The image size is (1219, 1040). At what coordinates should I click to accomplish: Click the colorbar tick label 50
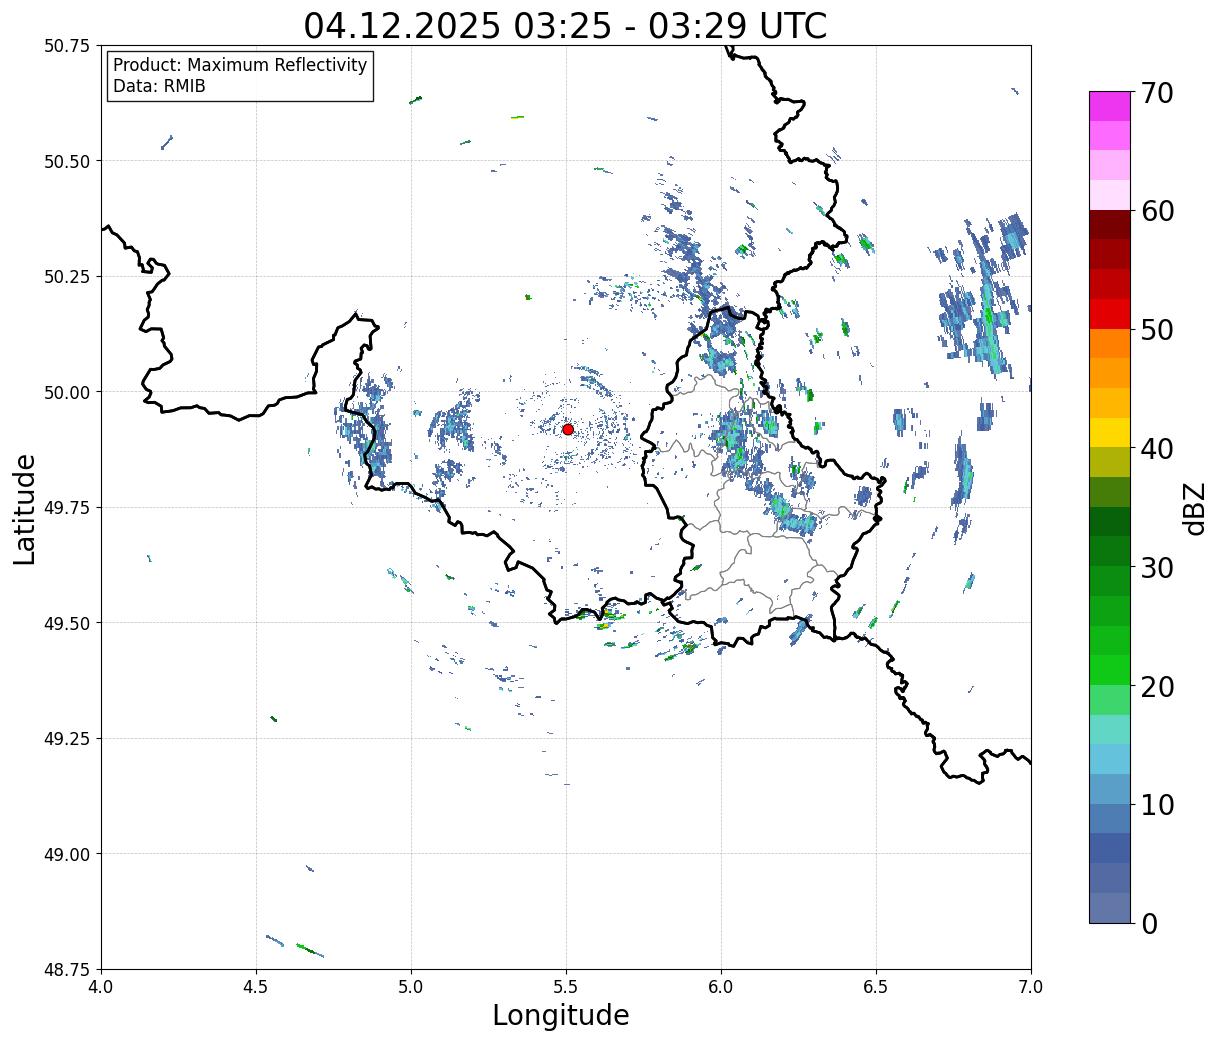coord(1157,330)
